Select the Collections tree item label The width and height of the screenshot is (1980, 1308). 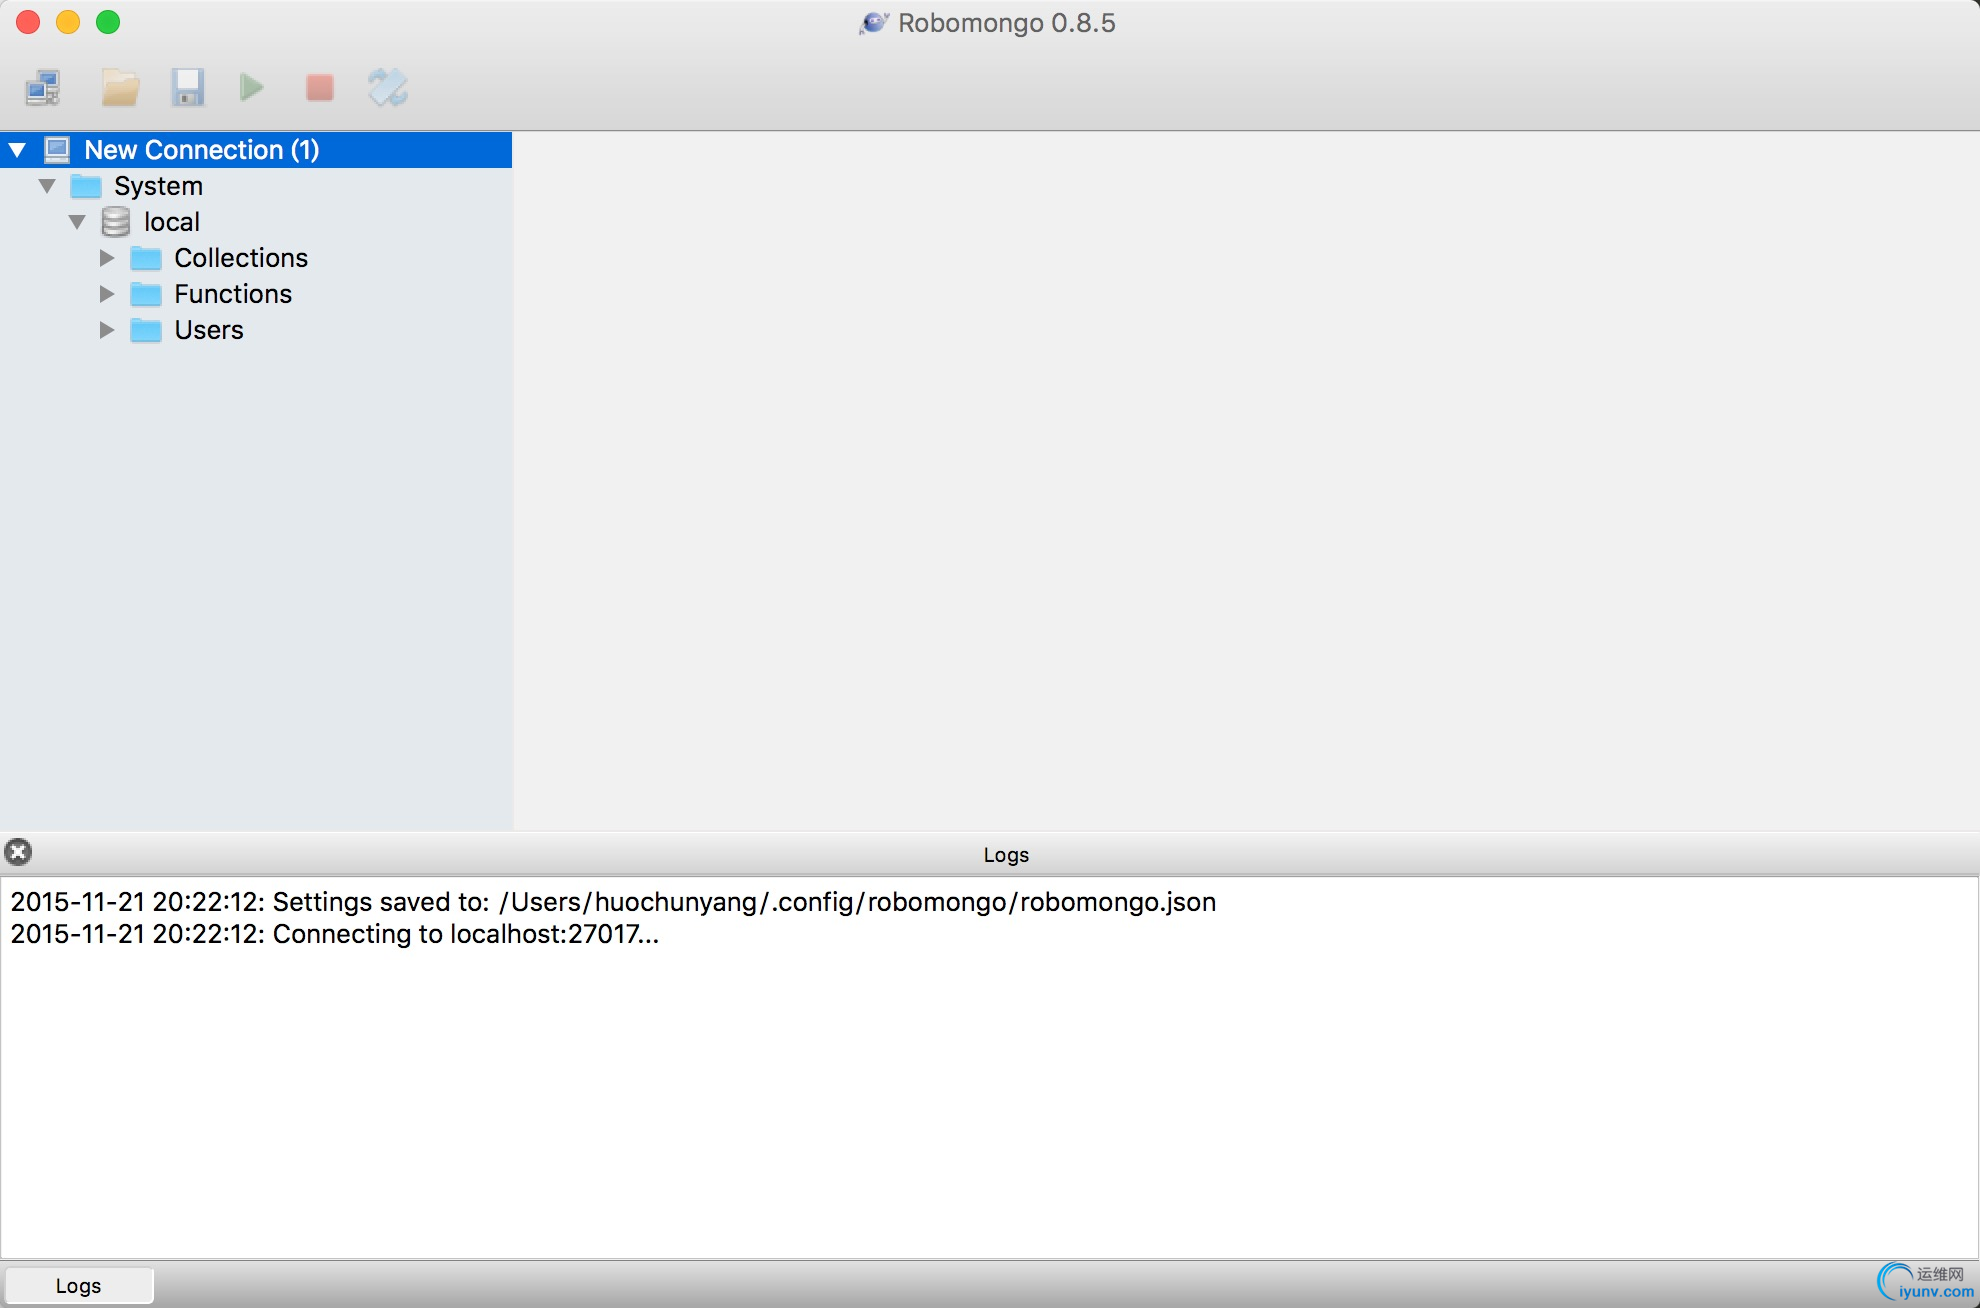(241, 258)
